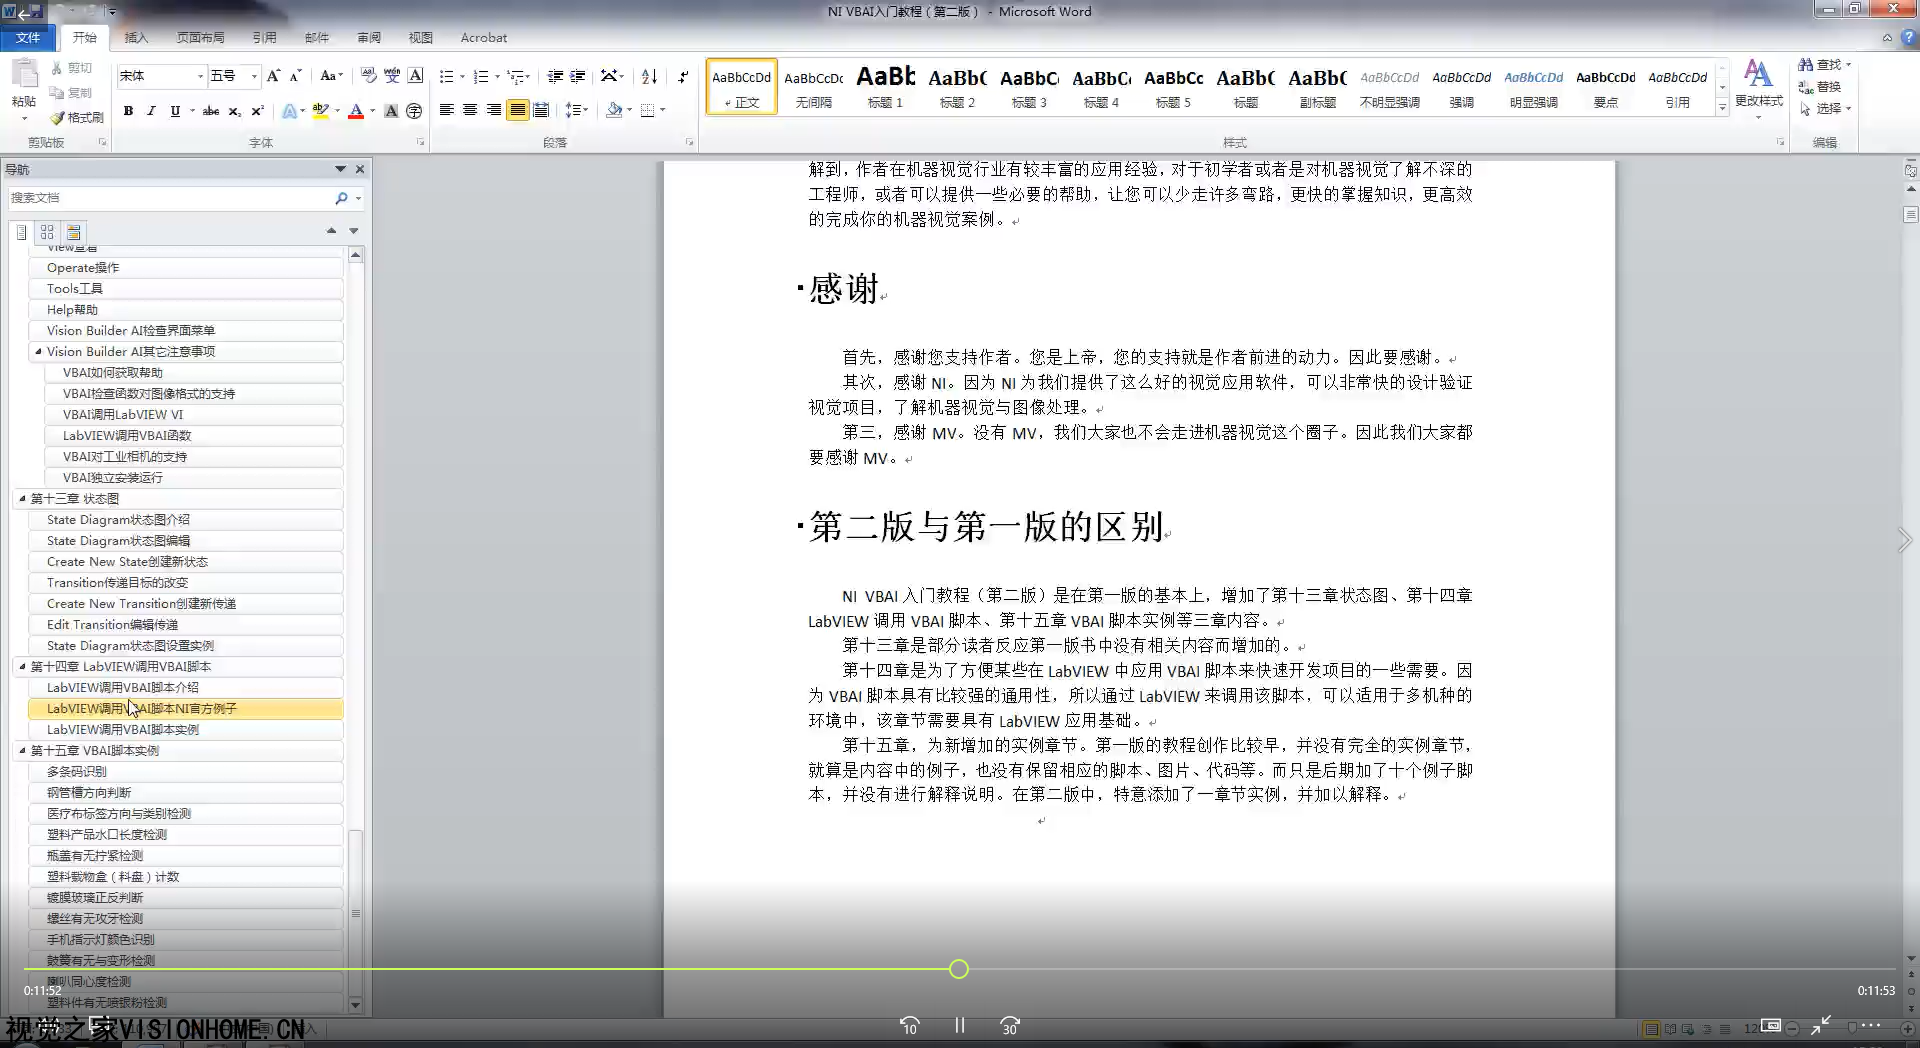This screenshot has width=1920, height=1048.
Task: Click the 搜索文档 search field
Action: coord(170,198)
